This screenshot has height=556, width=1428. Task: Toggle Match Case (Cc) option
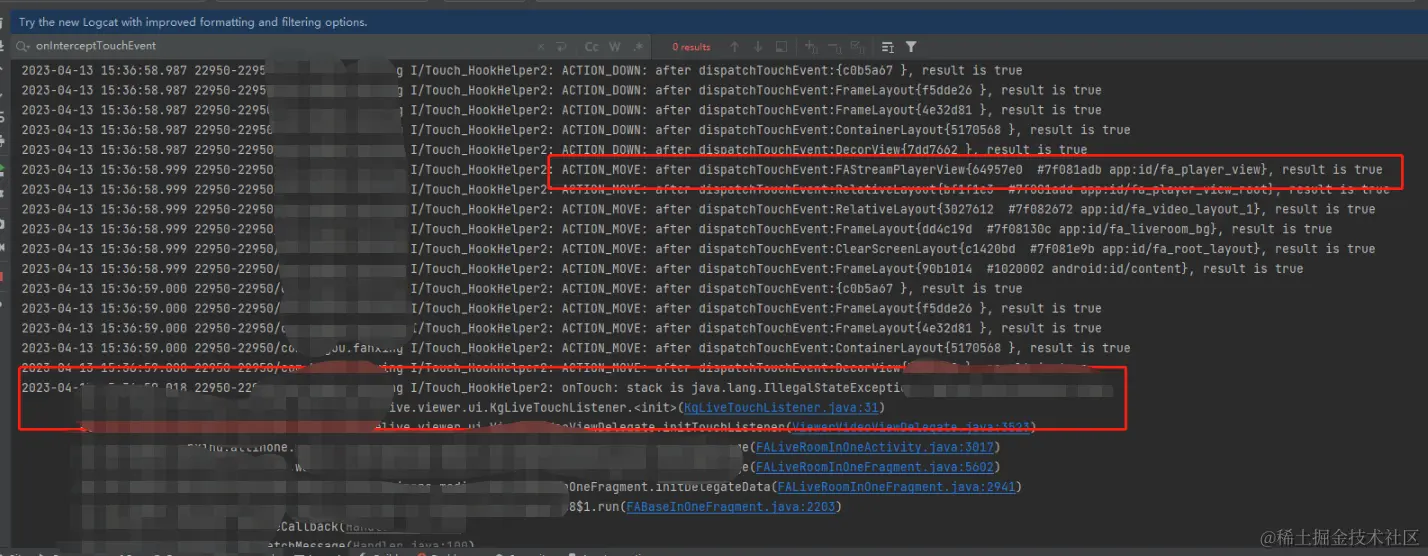pos(592,47)
